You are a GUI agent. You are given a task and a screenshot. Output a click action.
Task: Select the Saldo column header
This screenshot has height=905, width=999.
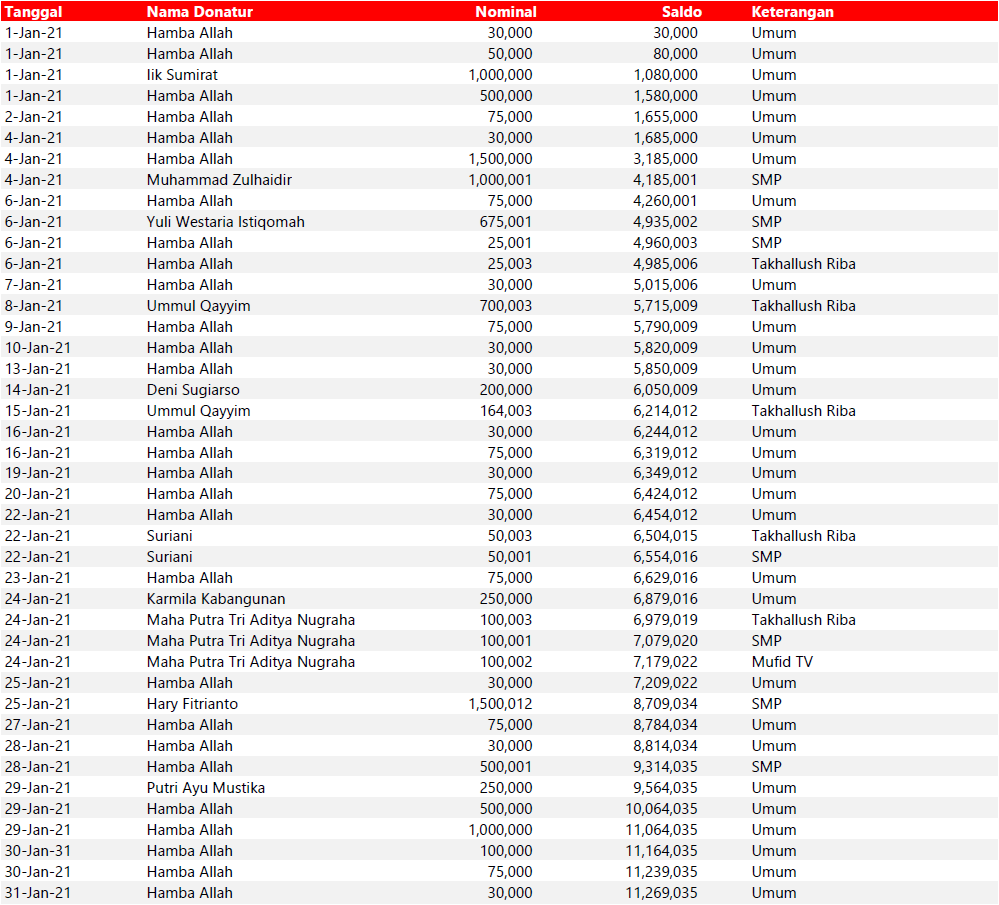coord(681,12)
